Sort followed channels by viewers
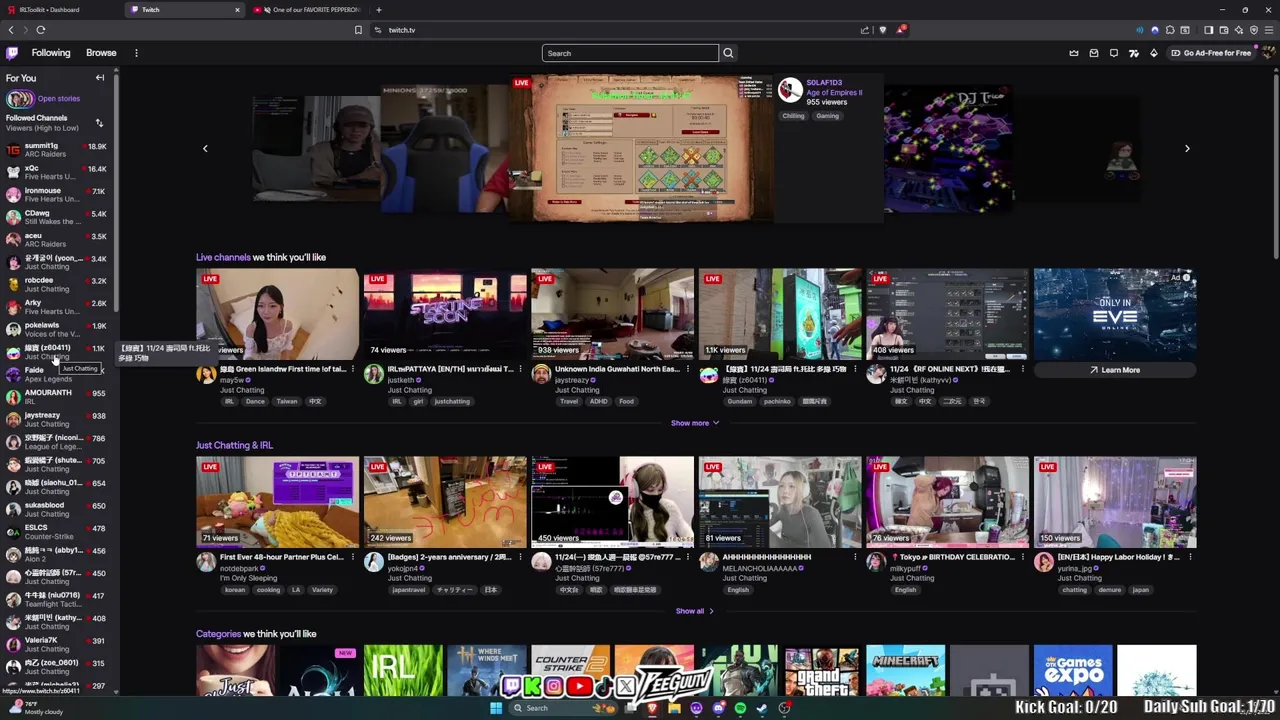Viewport: 1280px width, 720px height. pyautogui.click(x=99, y=123)
